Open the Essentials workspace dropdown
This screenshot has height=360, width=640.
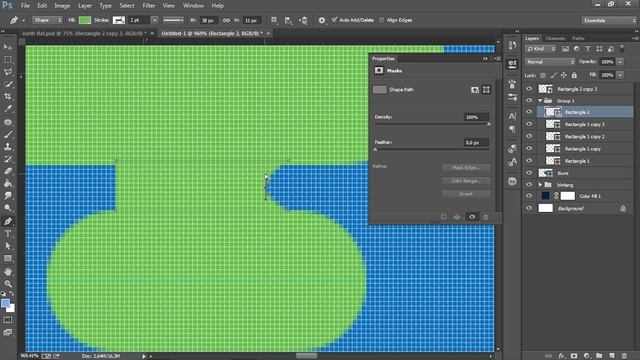coord(609,20)
